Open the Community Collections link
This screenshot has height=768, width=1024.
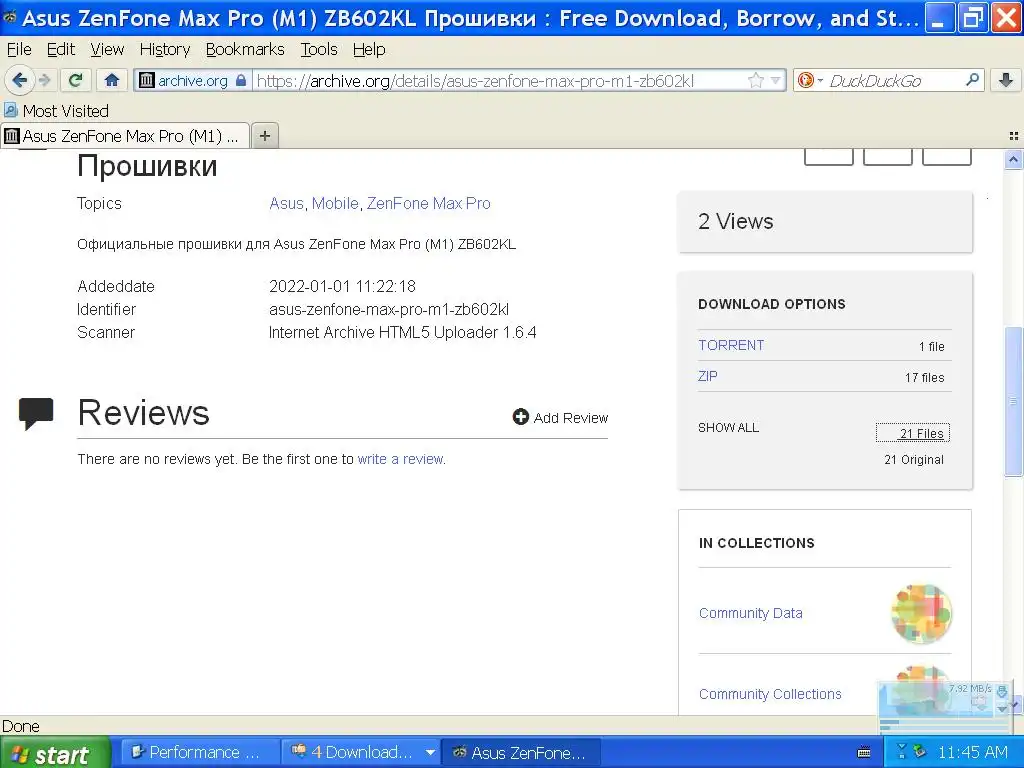pos(770,694)
